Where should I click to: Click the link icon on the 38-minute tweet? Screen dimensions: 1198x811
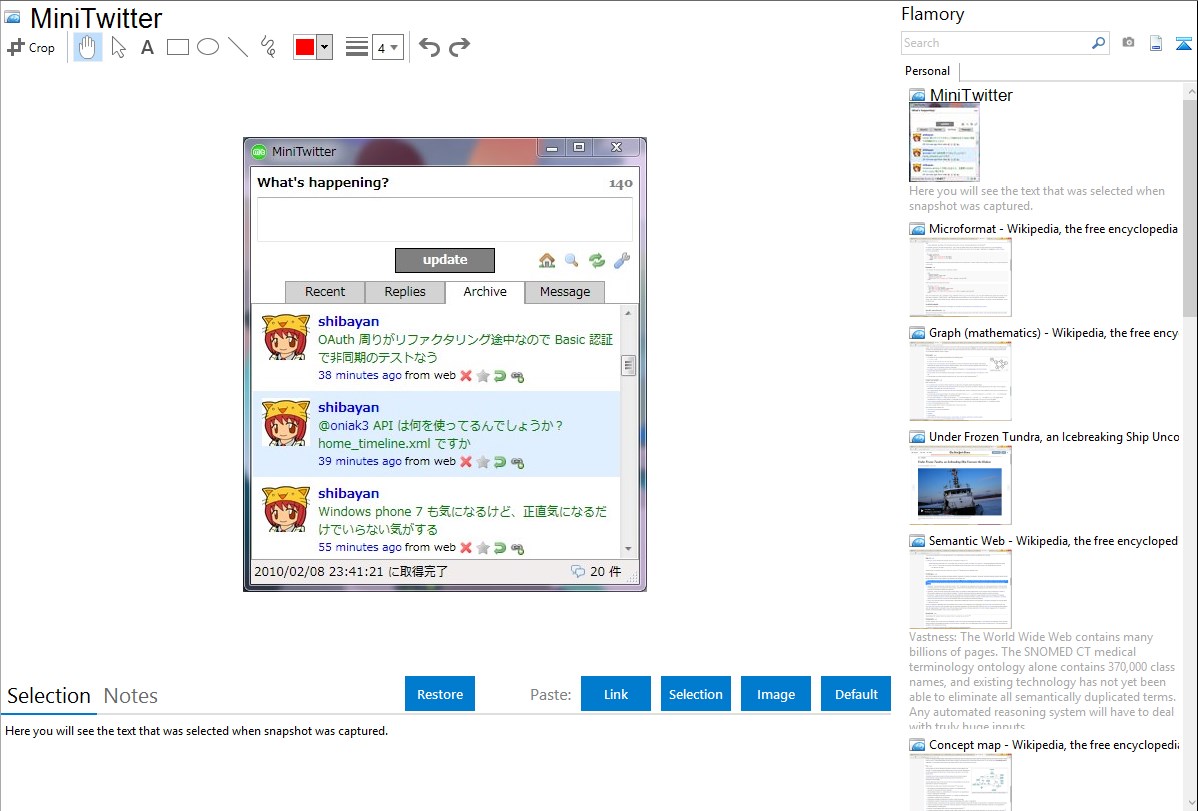tap(517, 376)
